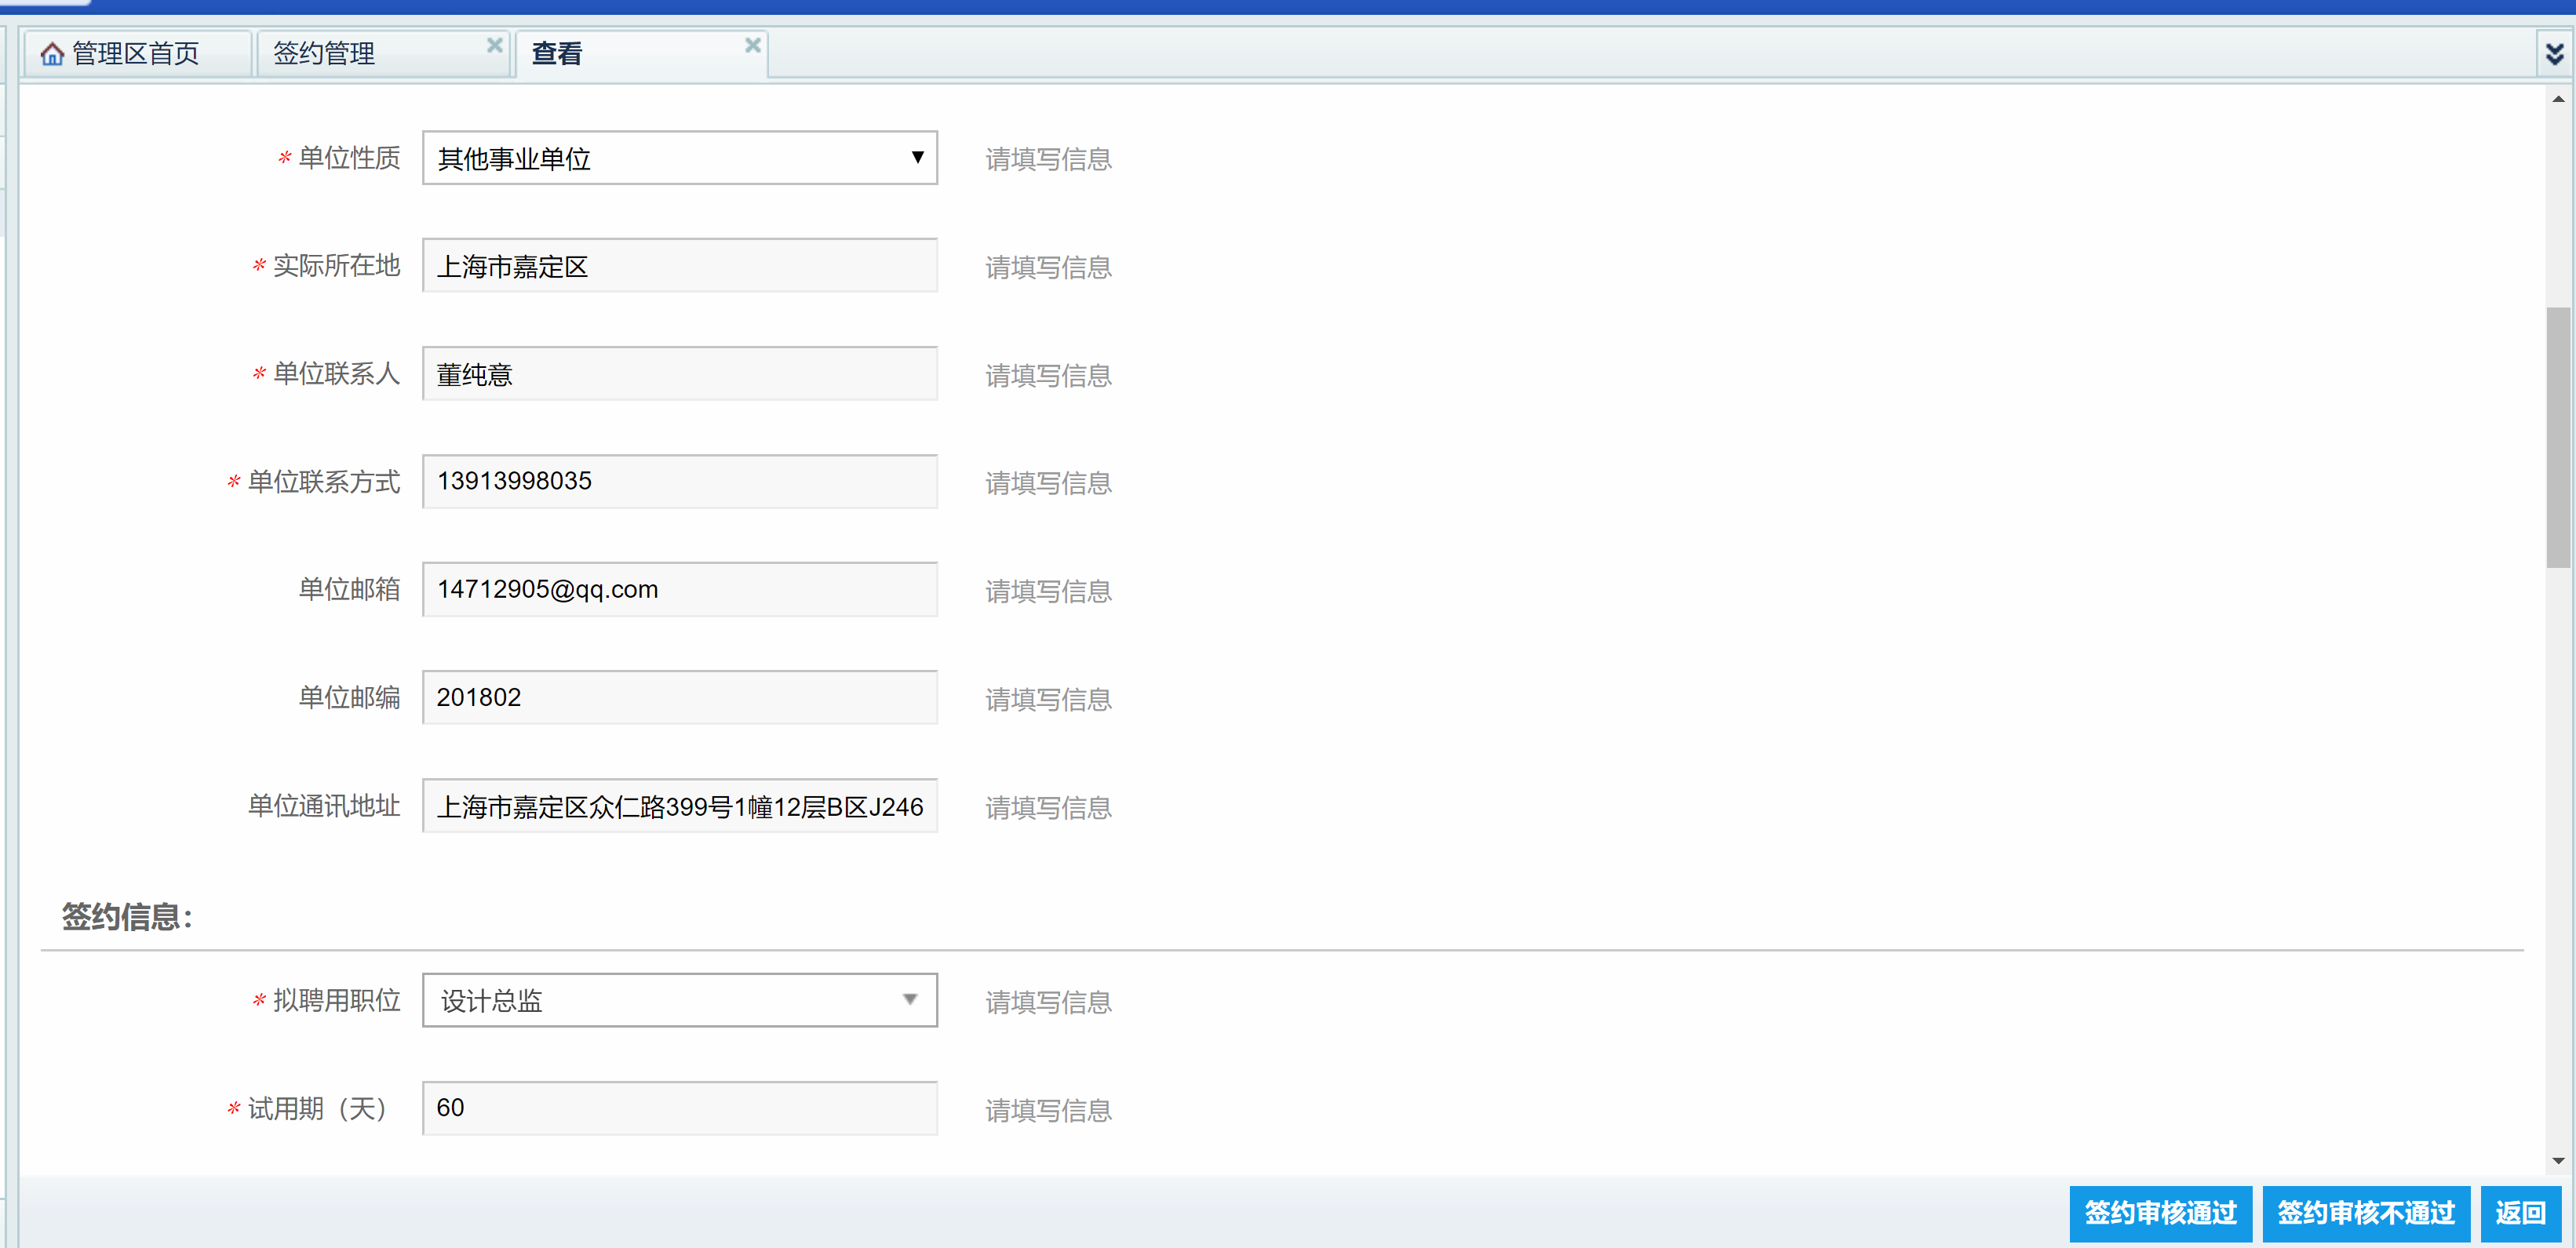Click the home icon on 管理区首页 tab
The height and width of the screenshot is (1248, 2576).
pyautogui.click(x=52, y=54)
